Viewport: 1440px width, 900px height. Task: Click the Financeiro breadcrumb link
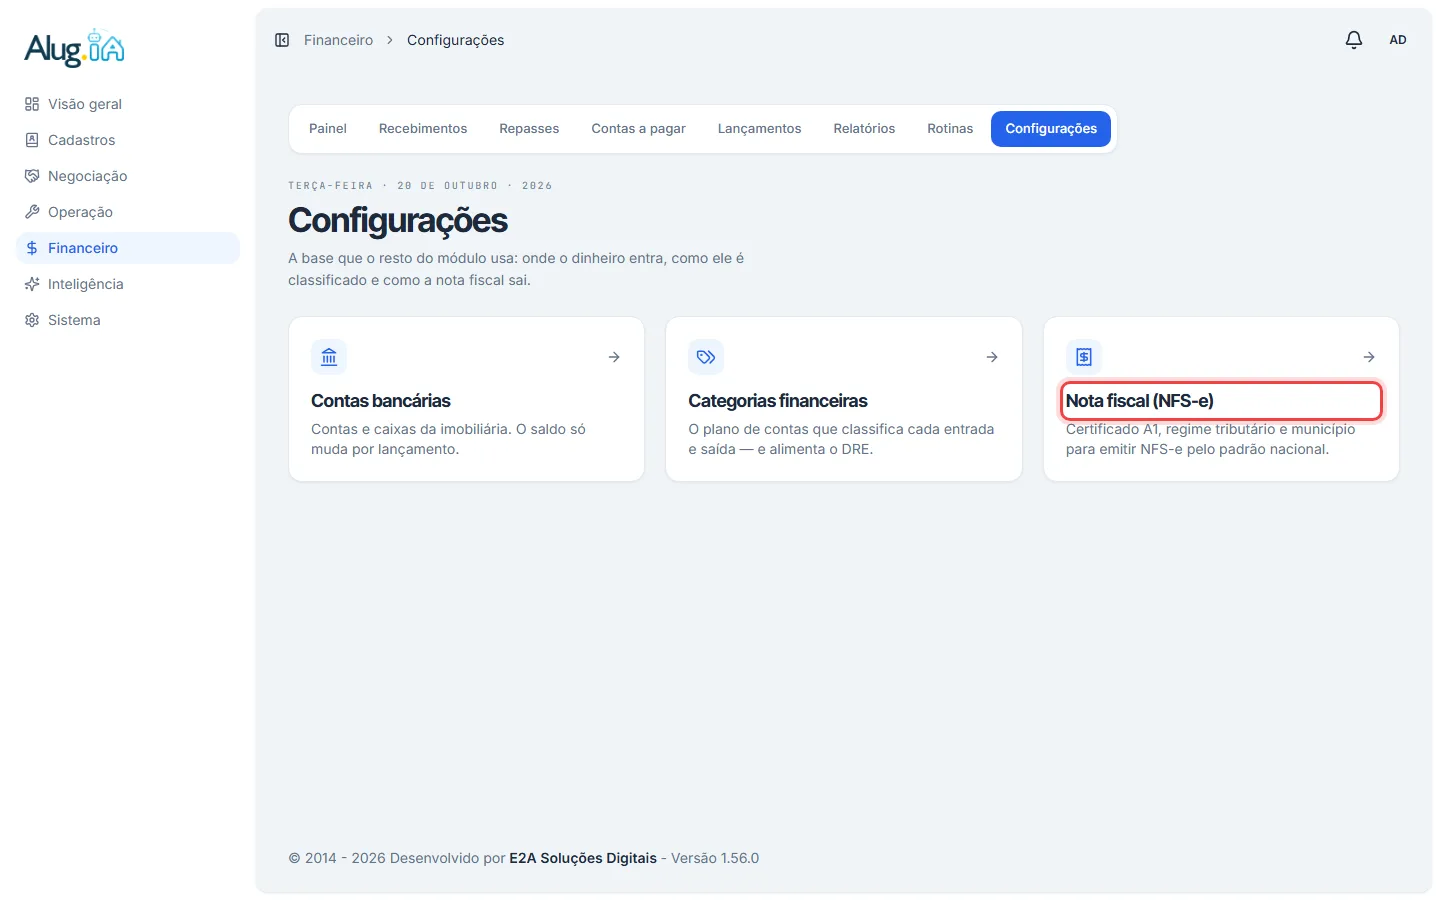338,40
